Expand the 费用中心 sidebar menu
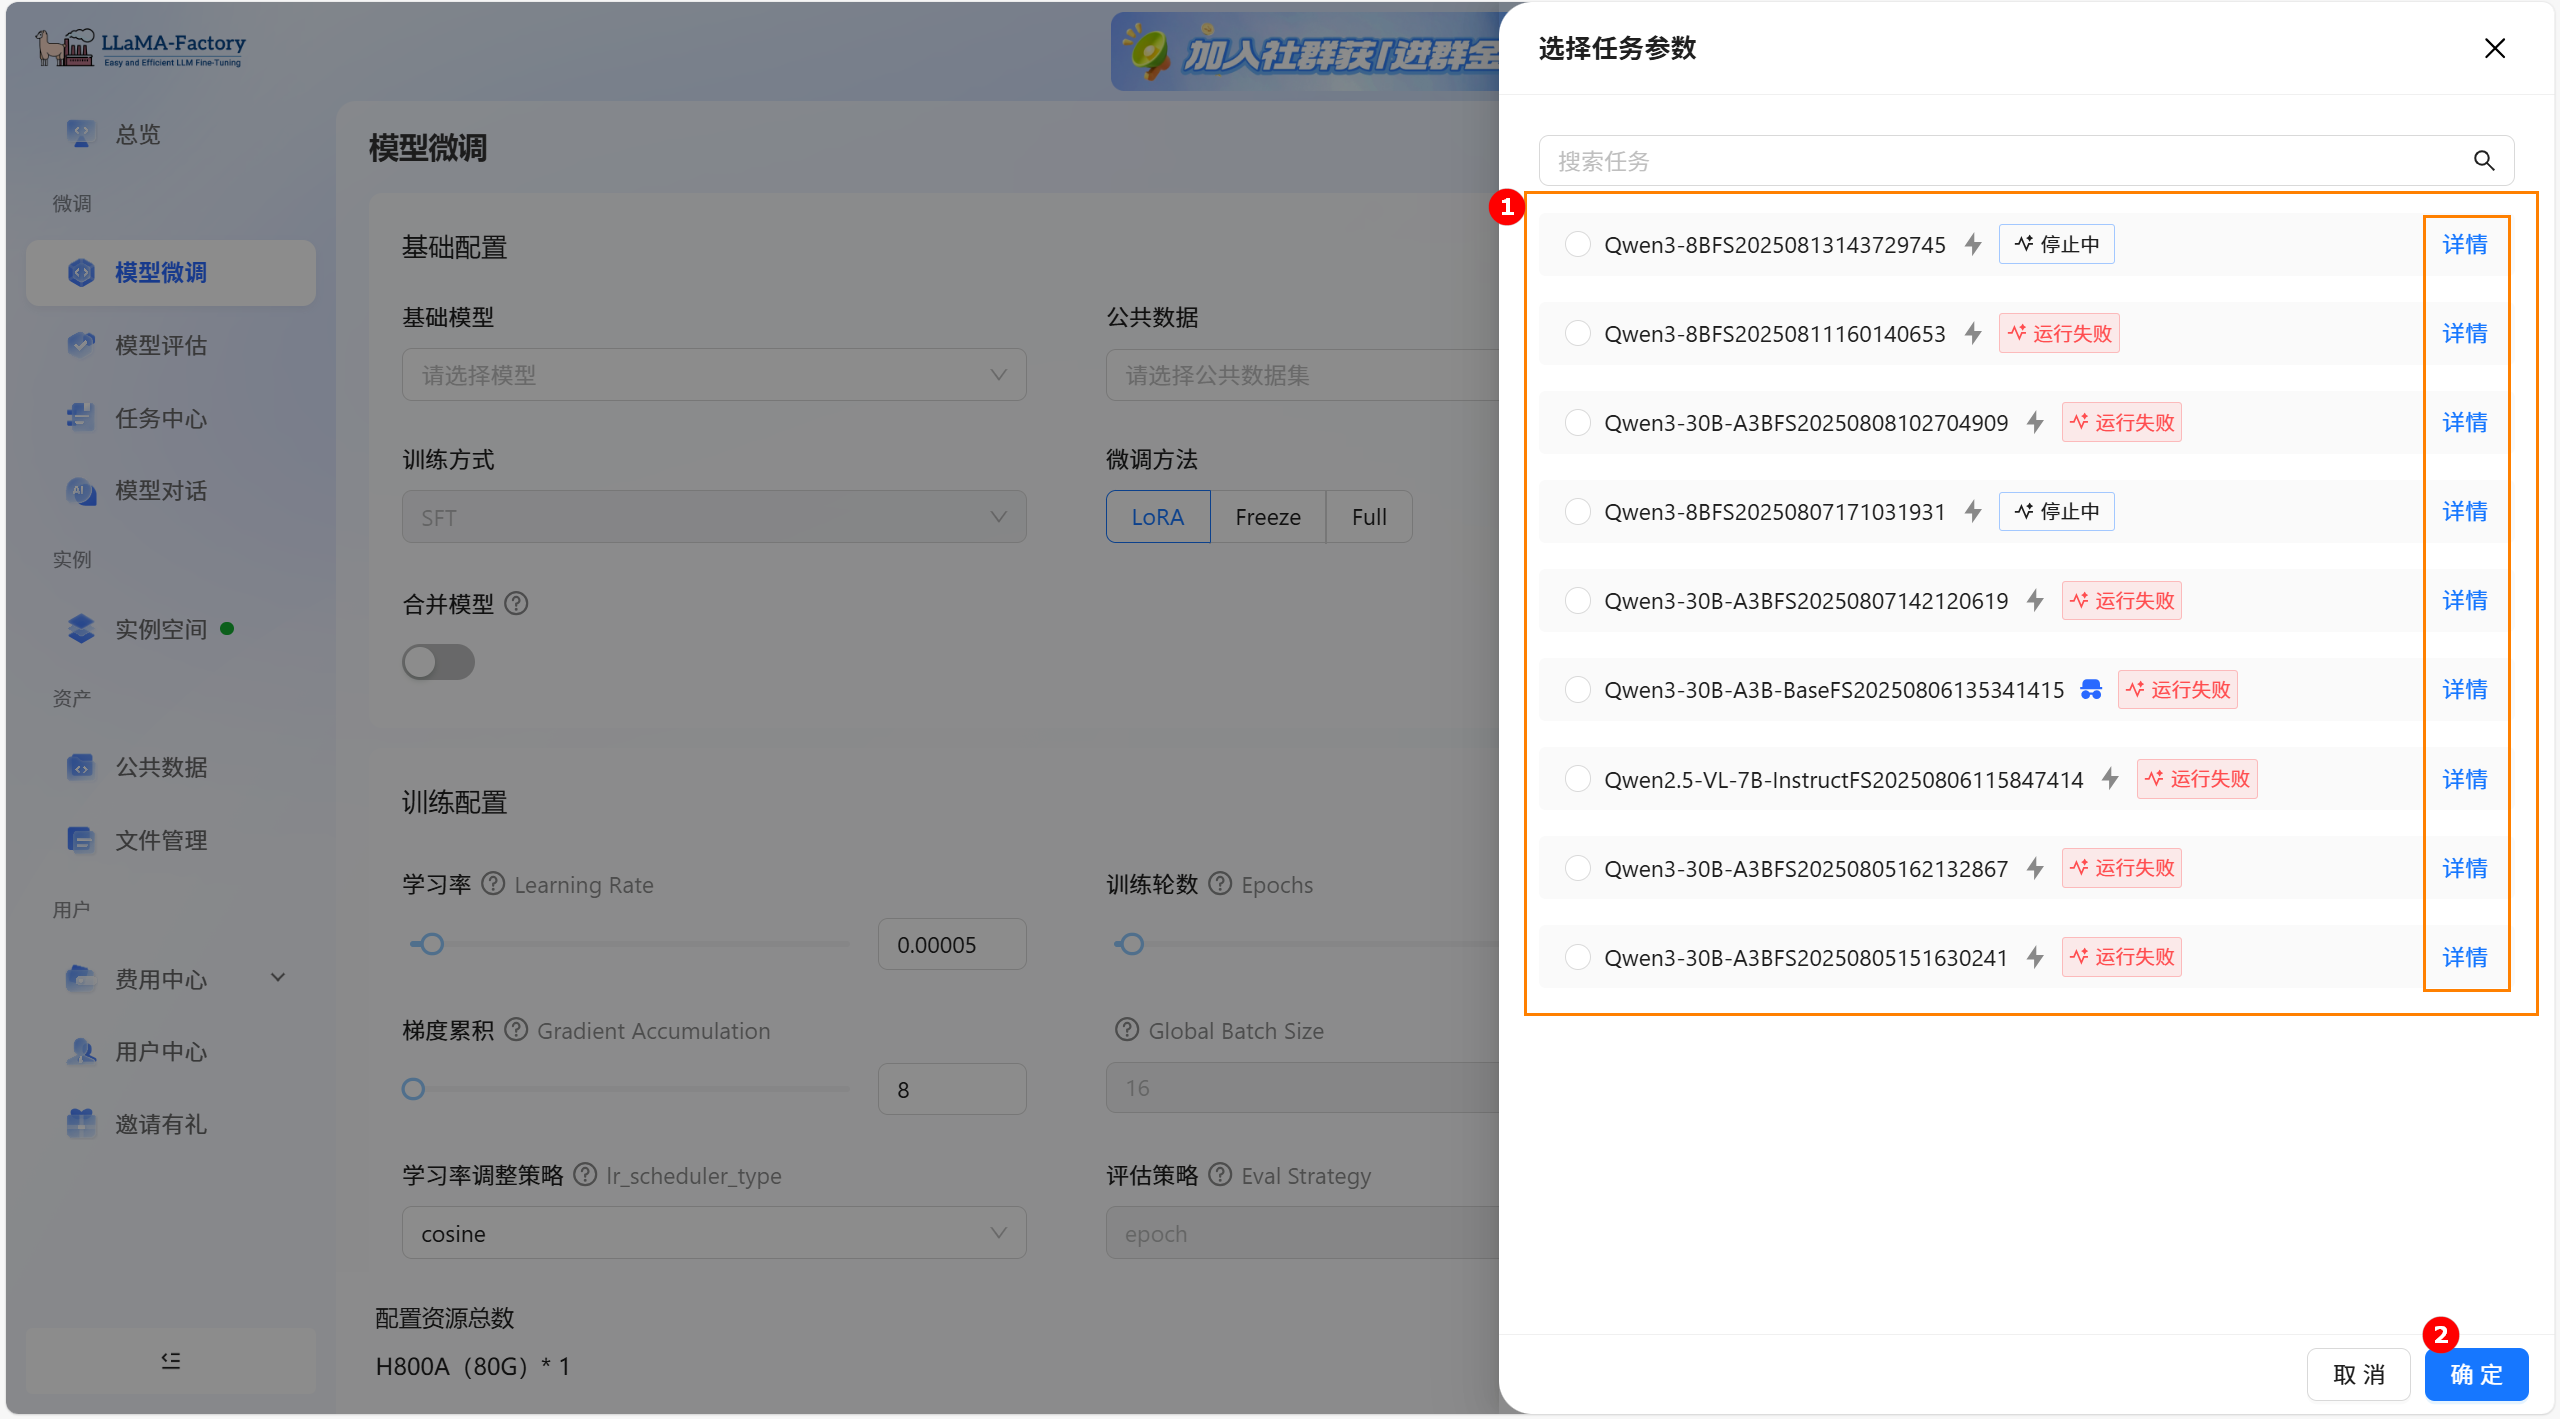The width and height of the screenshot is (2560, 1419). [x=278, y=978]
